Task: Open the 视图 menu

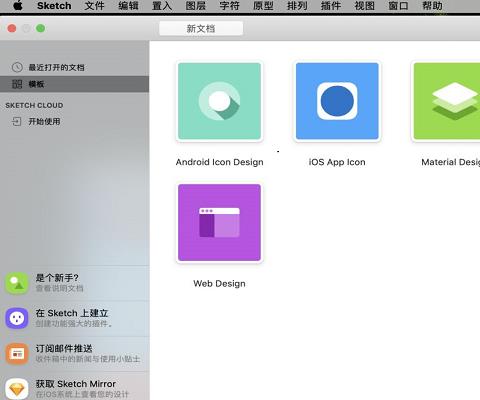Action: coord(364,6)
